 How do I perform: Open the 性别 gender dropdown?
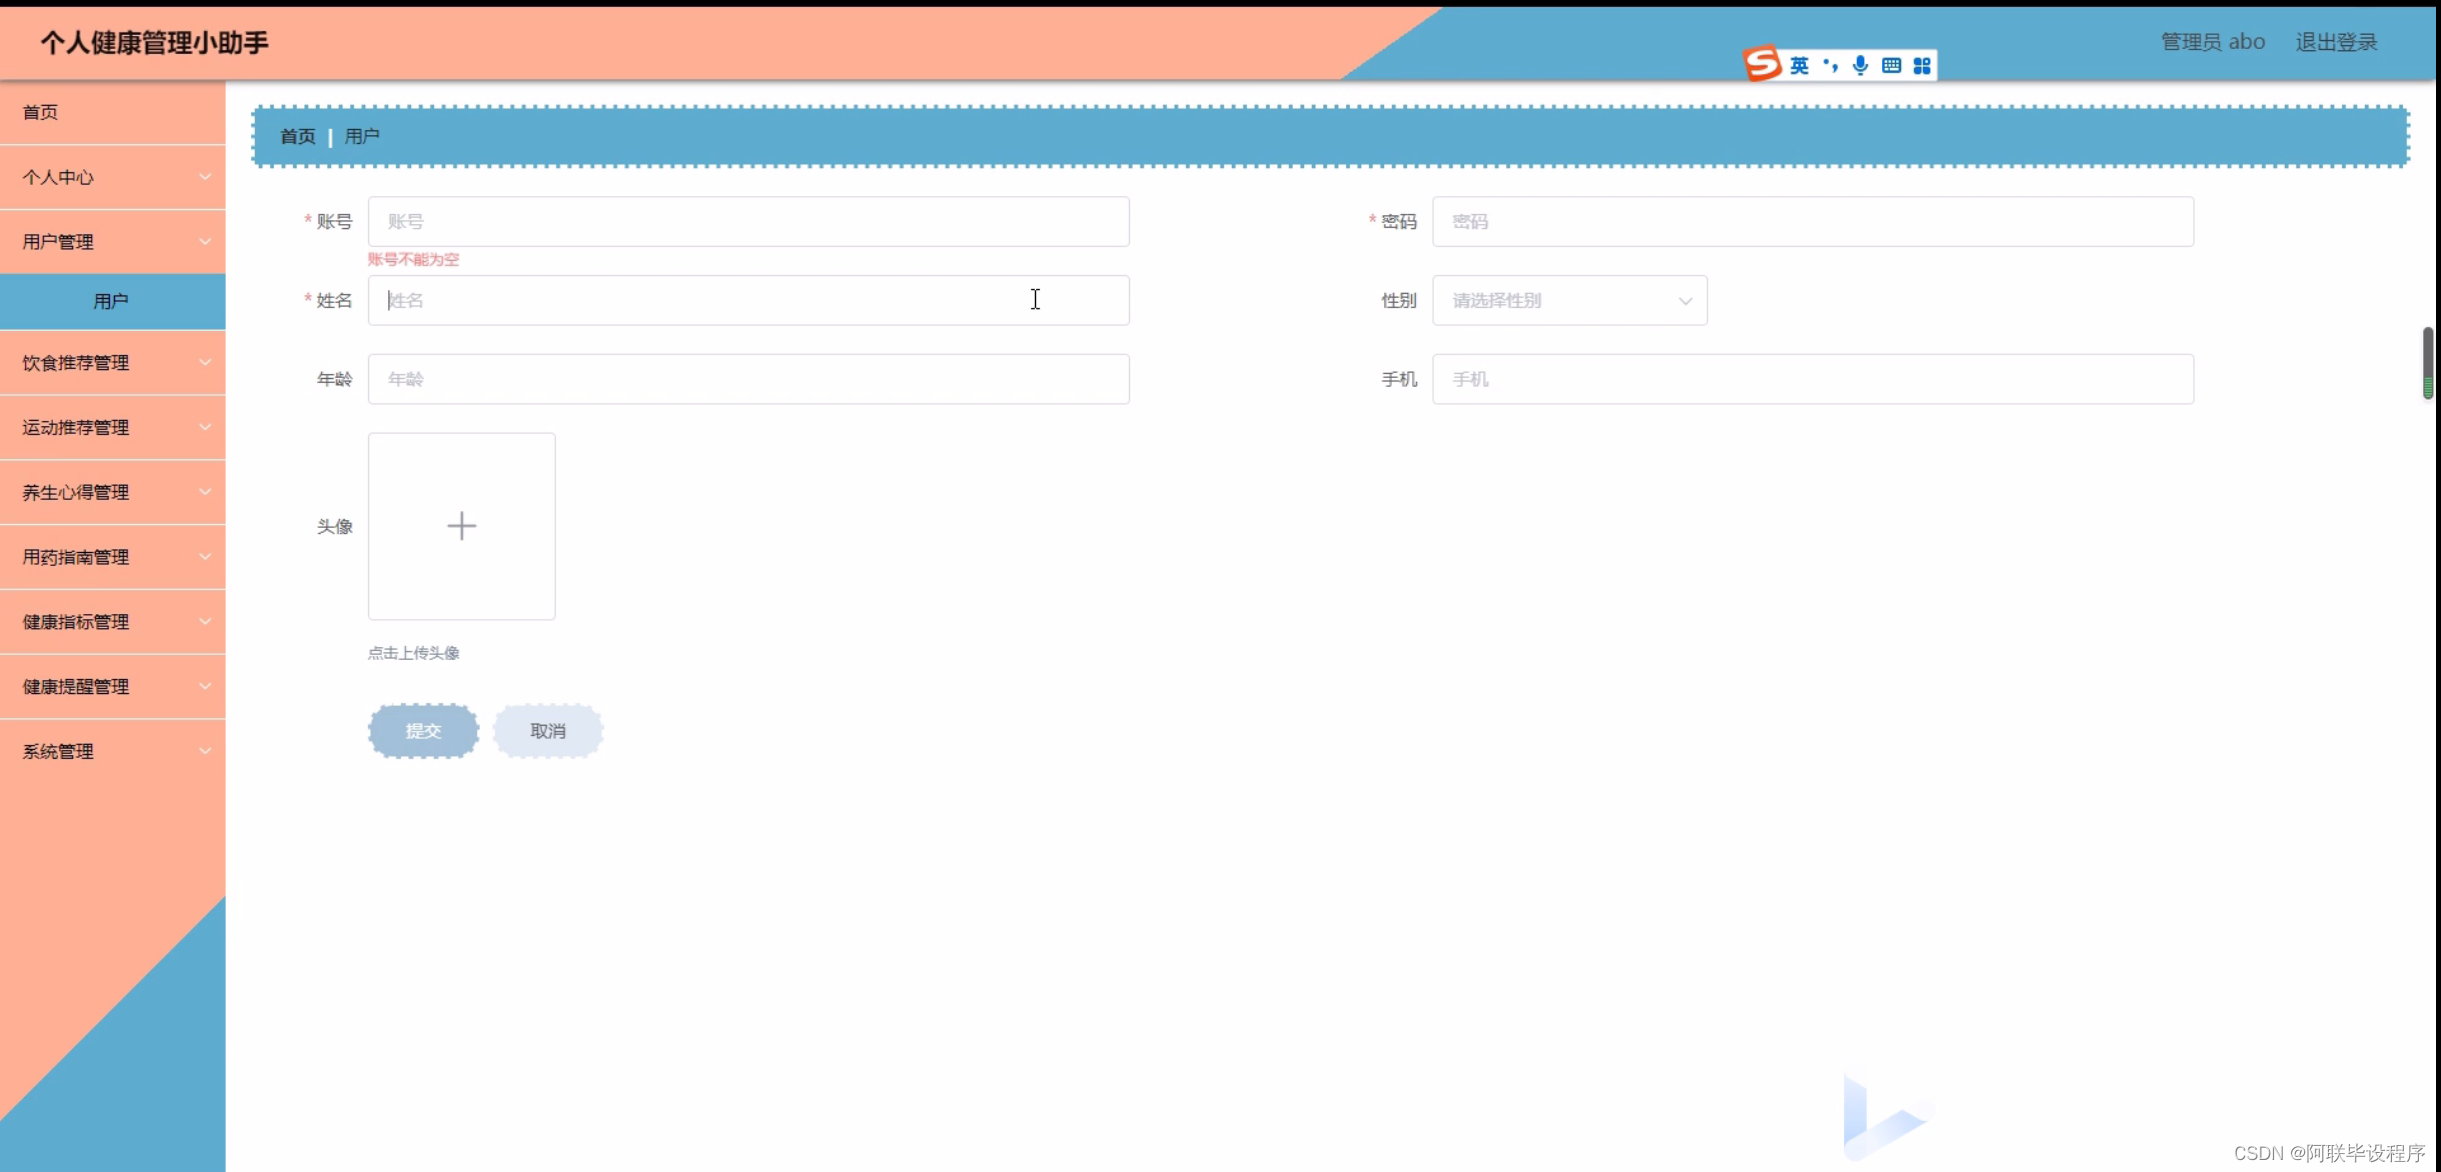point(1569,301)
